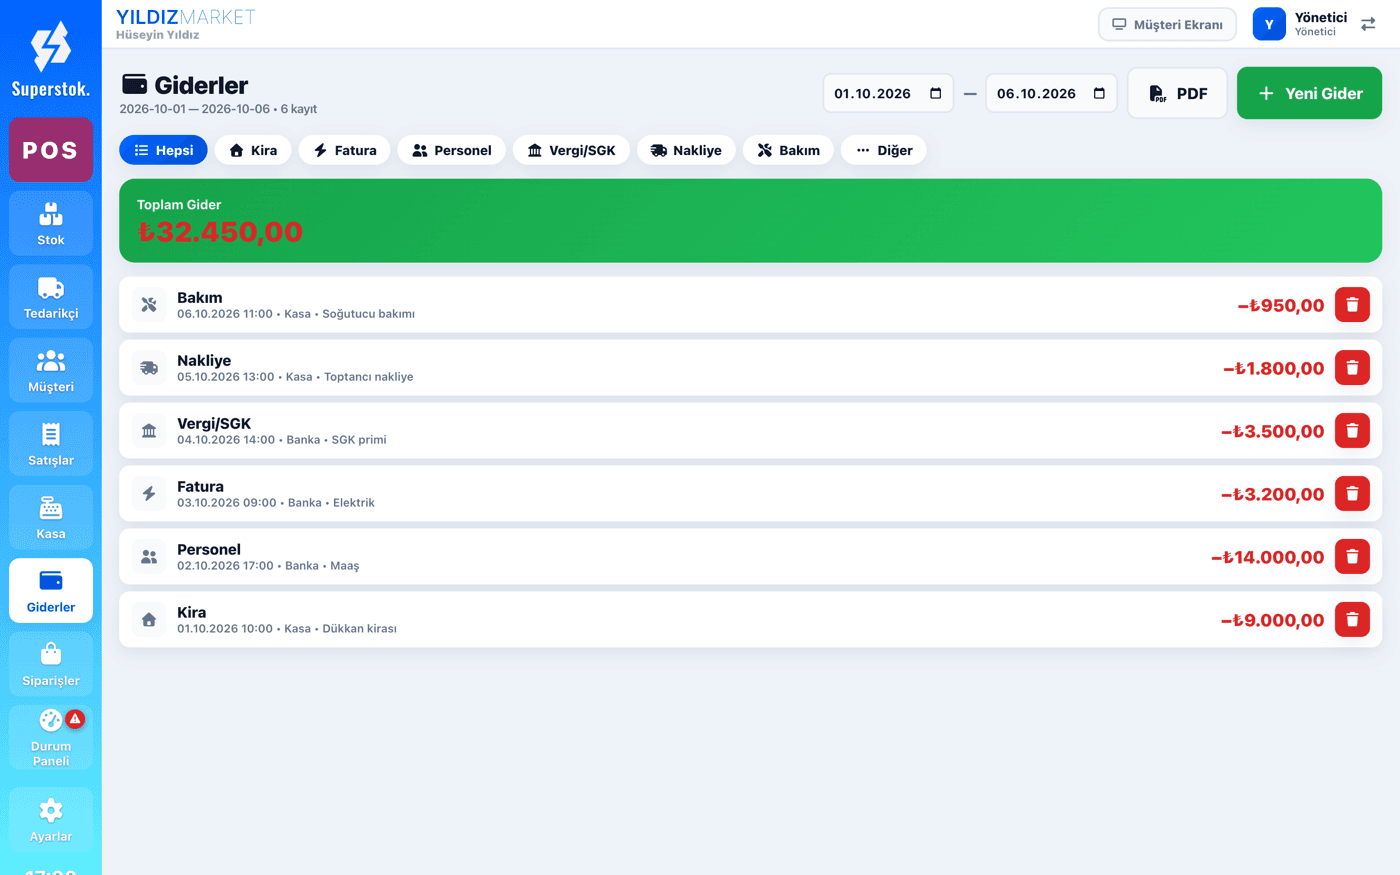
Task: Open Satışlar section in sidebar
Action: tap(51, 444)
